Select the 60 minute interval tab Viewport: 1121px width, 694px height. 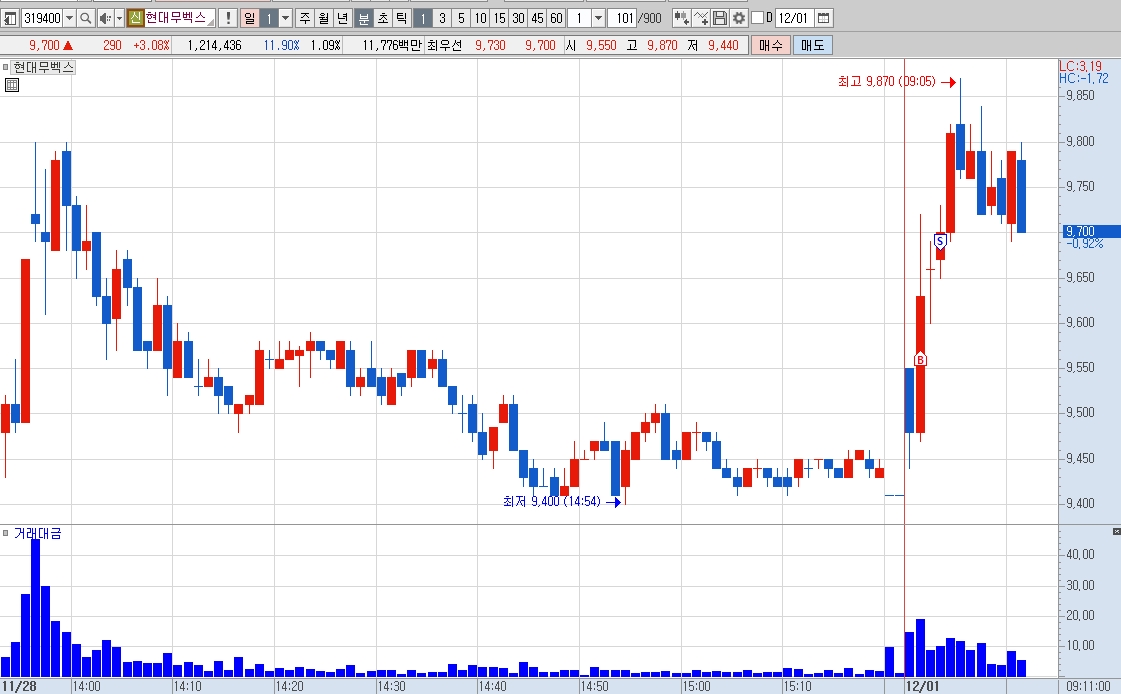click(x=556, y=18)
